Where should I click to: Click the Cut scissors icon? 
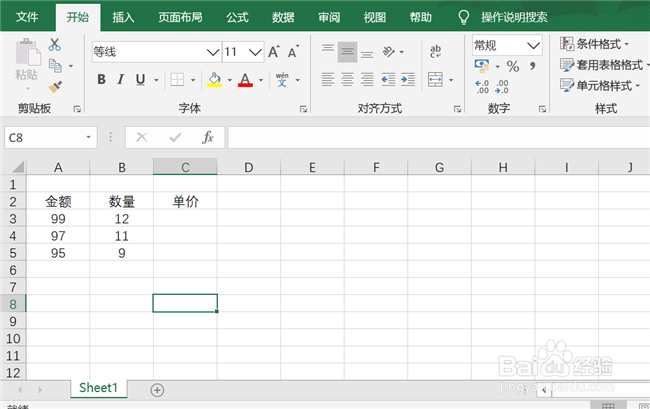point(54,44)
